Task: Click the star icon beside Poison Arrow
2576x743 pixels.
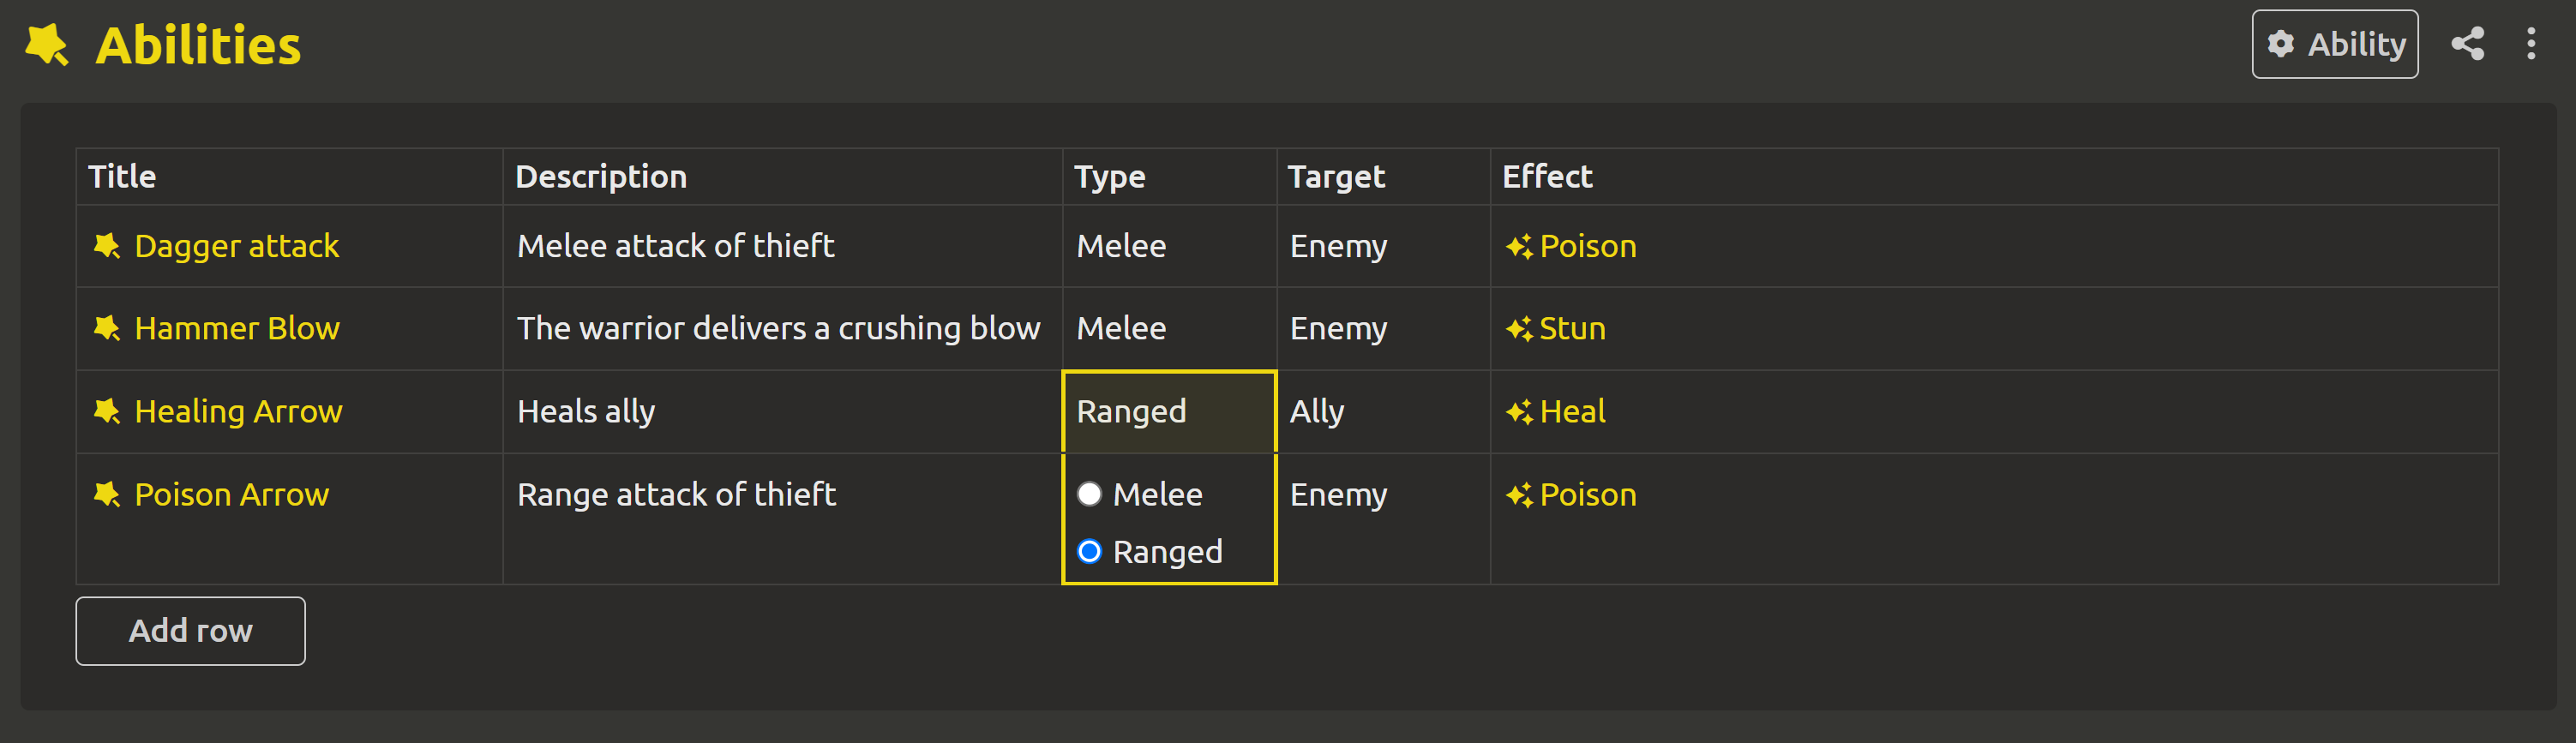Action: [107, 494]
